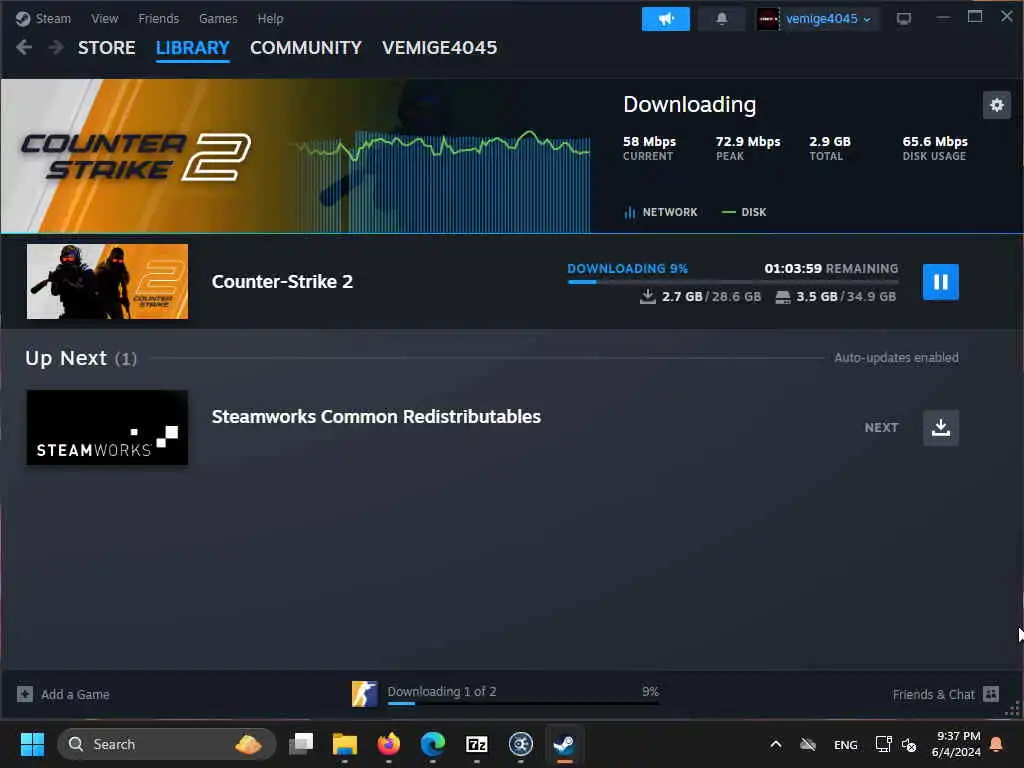Viewport: 1024px width, 768px height.
Task: Click the taskbar Search box
Action: (x=167, y=744)
